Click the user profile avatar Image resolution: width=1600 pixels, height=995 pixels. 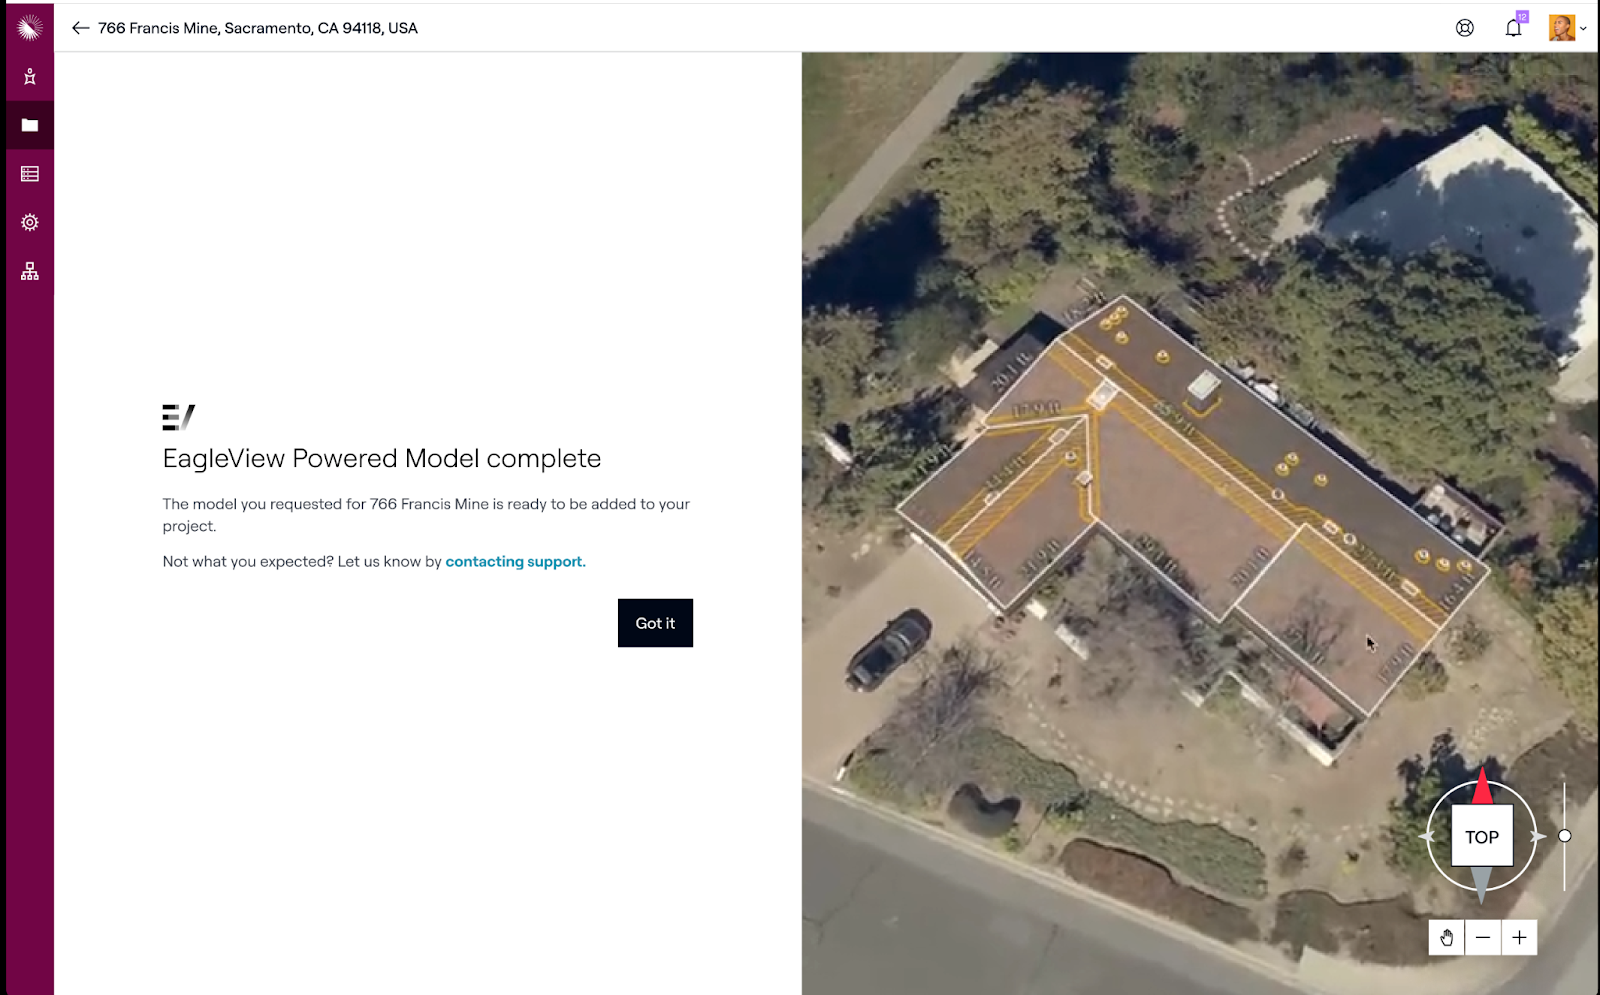(1561, 28)
